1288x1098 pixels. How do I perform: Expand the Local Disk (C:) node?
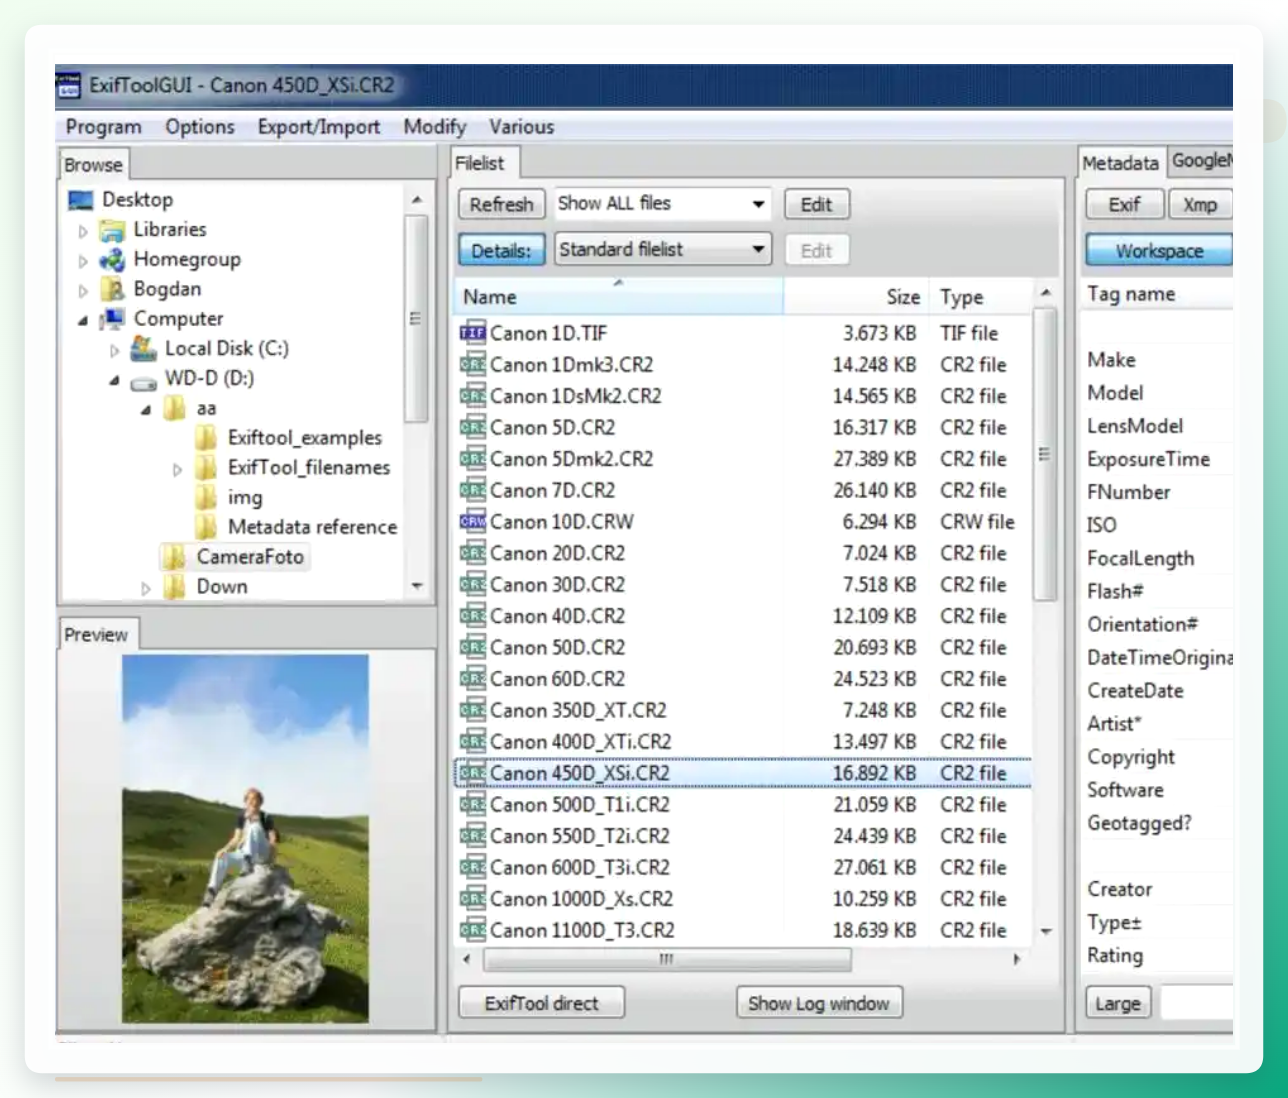[x=114, y=350]
